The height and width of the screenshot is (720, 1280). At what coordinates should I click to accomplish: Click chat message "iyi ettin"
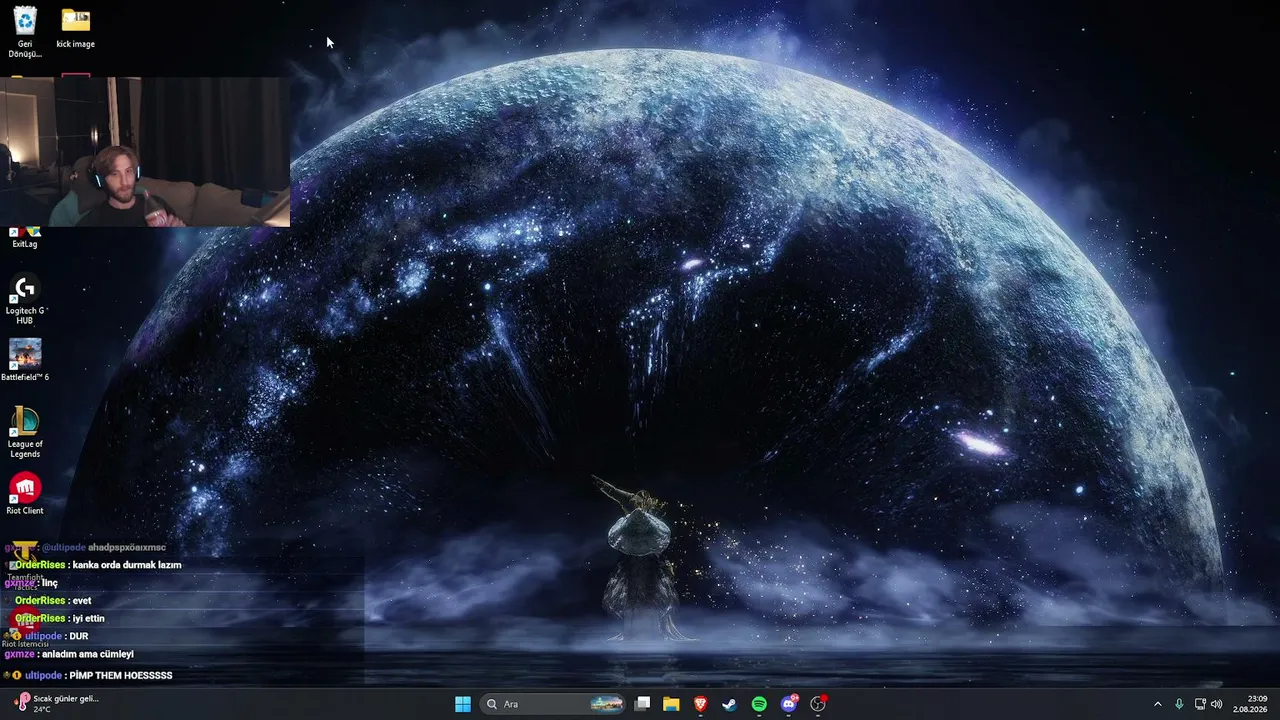88,618
